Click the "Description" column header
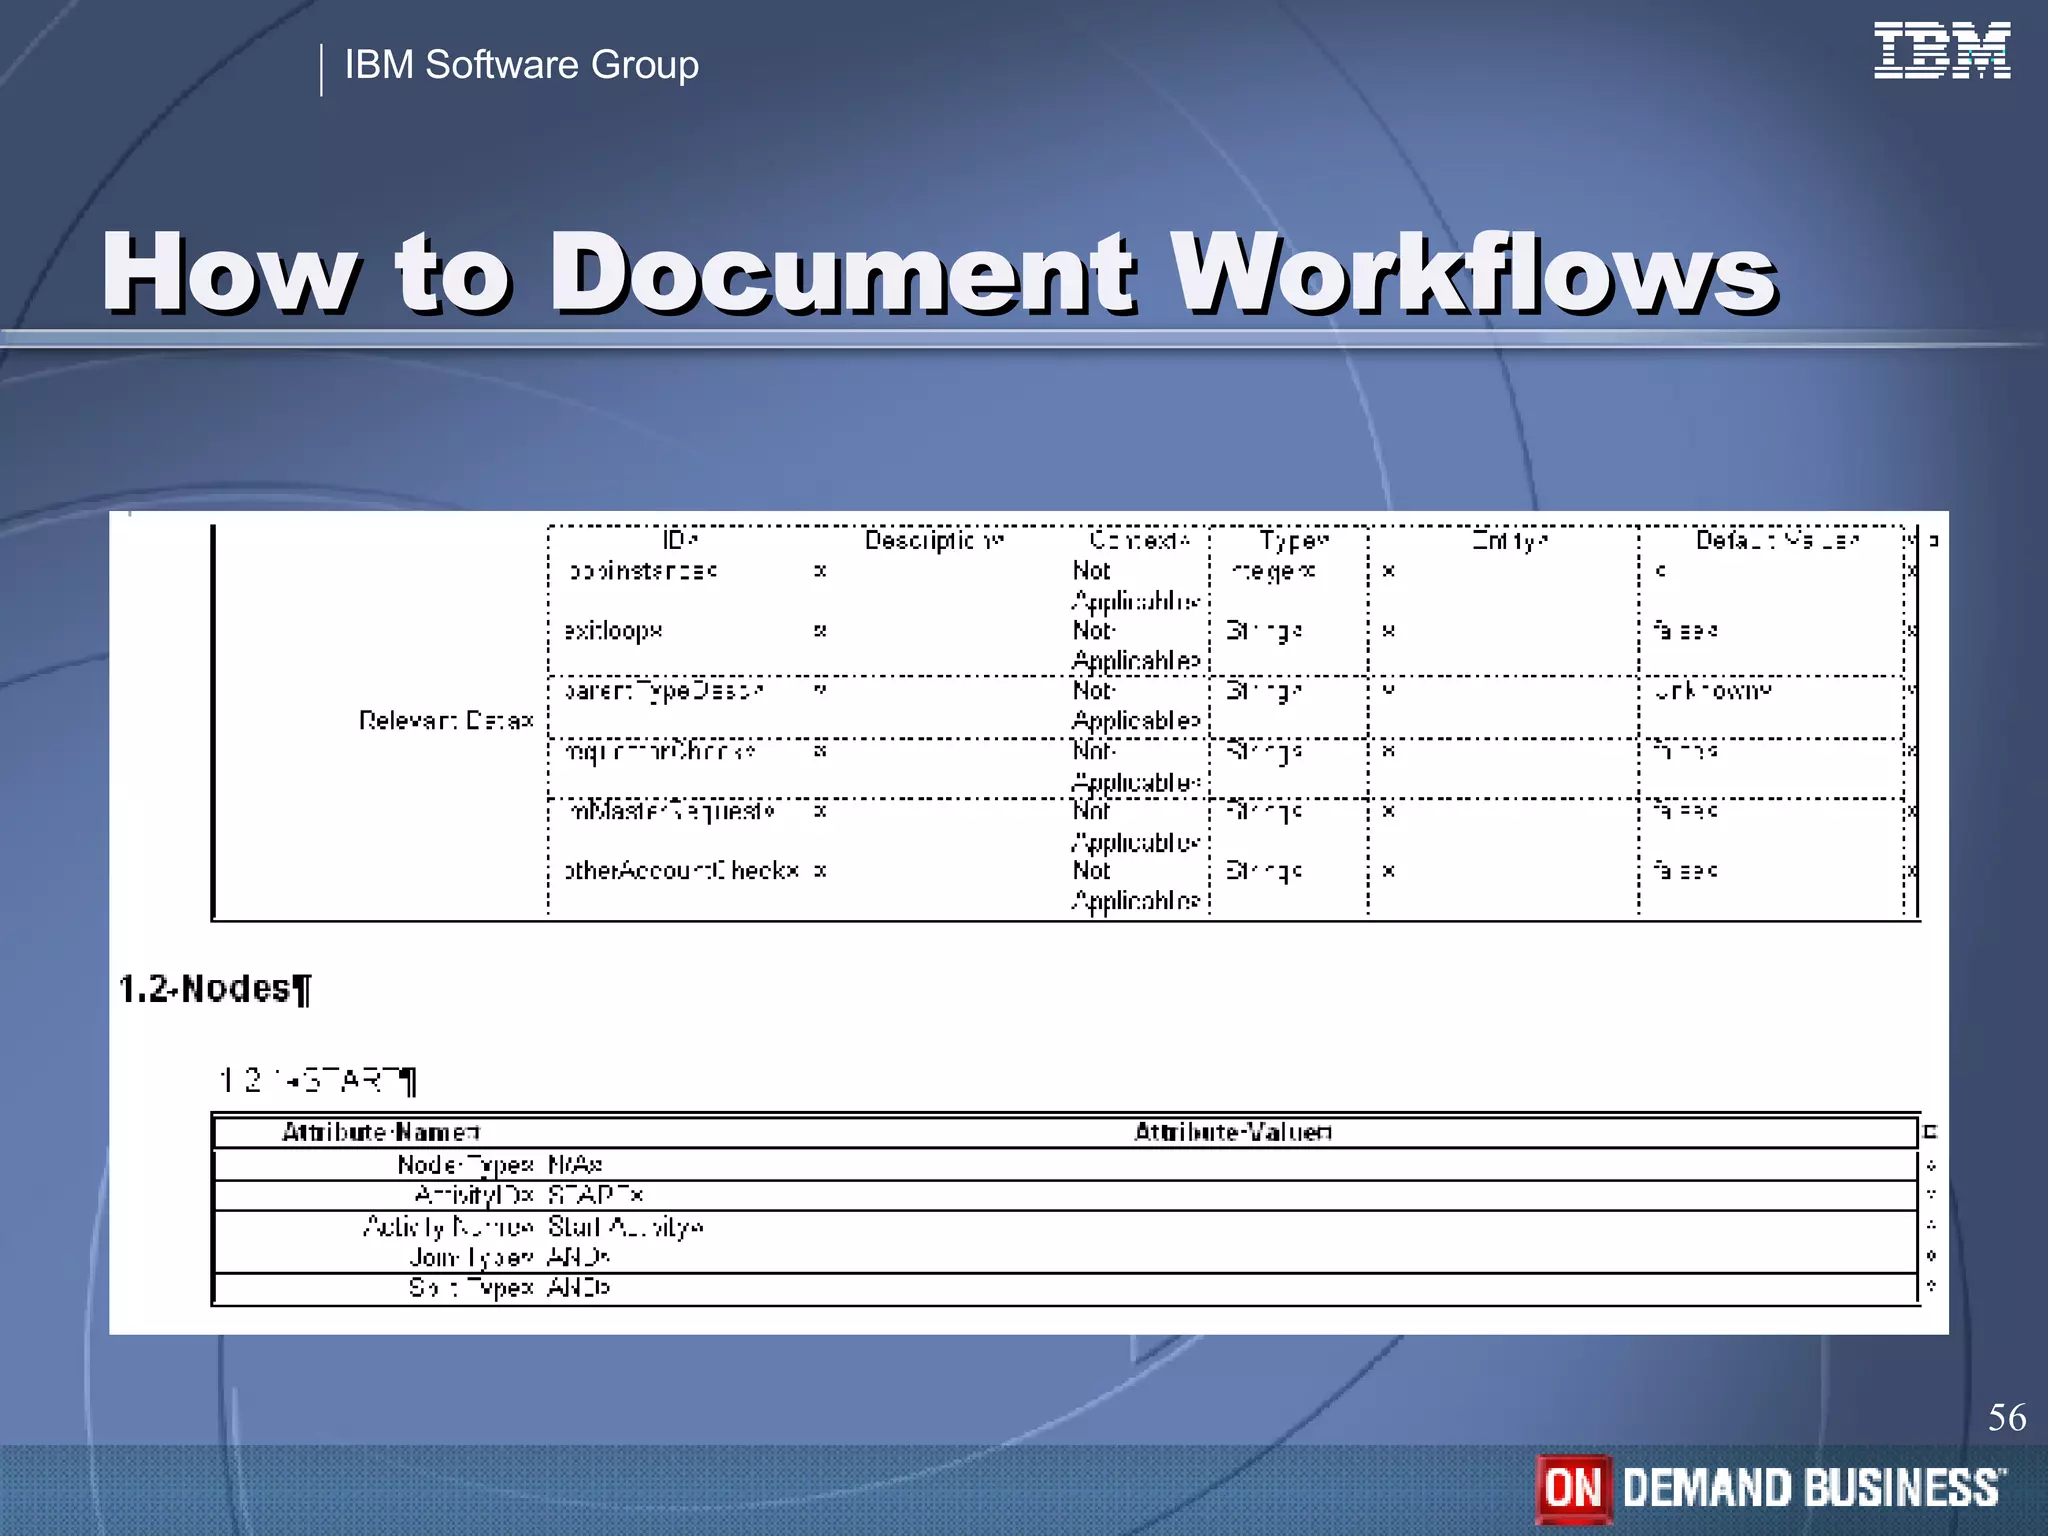The image size is (2048, 1536). [934, 540]
